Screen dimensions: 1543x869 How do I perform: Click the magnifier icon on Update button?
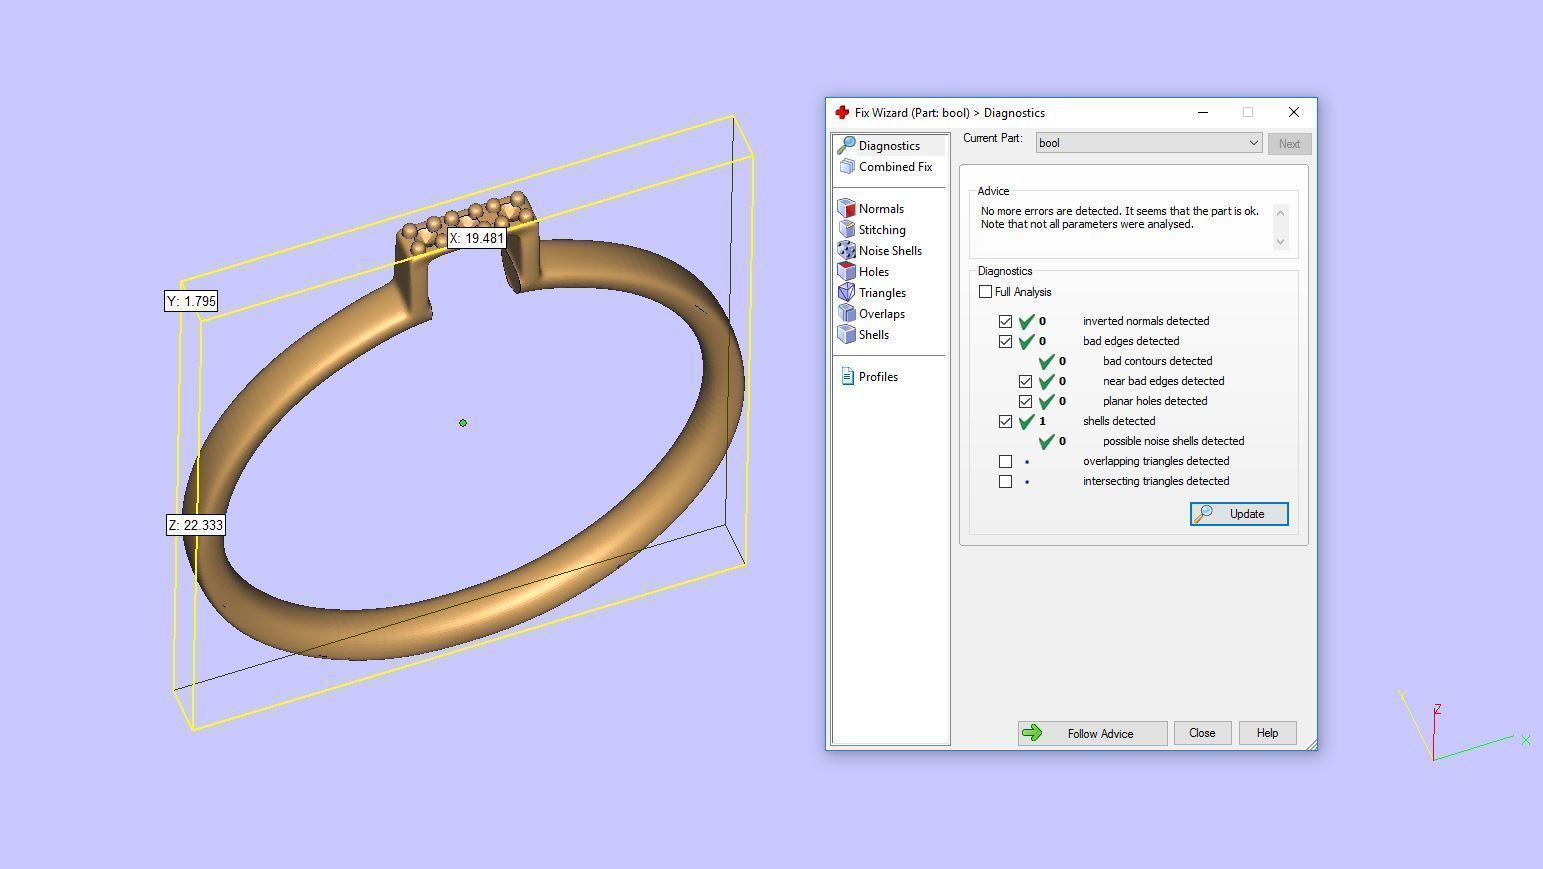[x=1204, y=514]
